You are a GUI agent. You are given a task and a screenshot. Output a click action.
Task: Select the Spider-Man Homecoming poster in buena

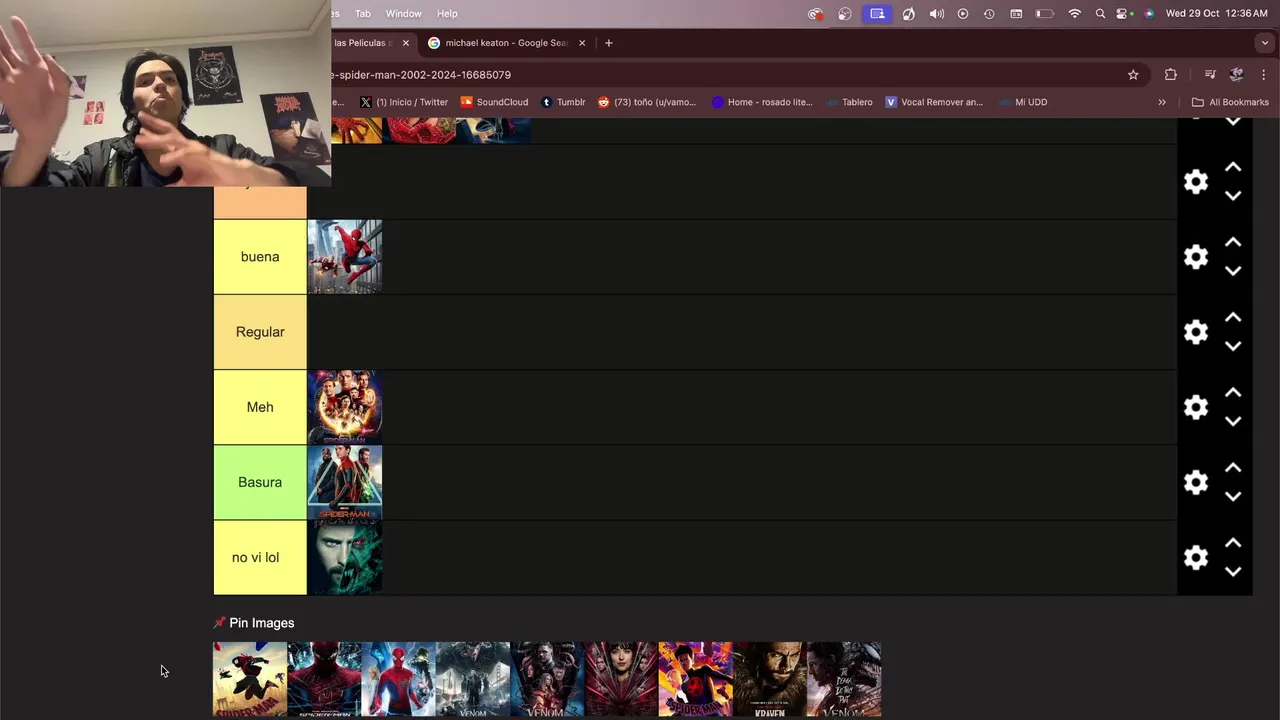click(345, 257)
